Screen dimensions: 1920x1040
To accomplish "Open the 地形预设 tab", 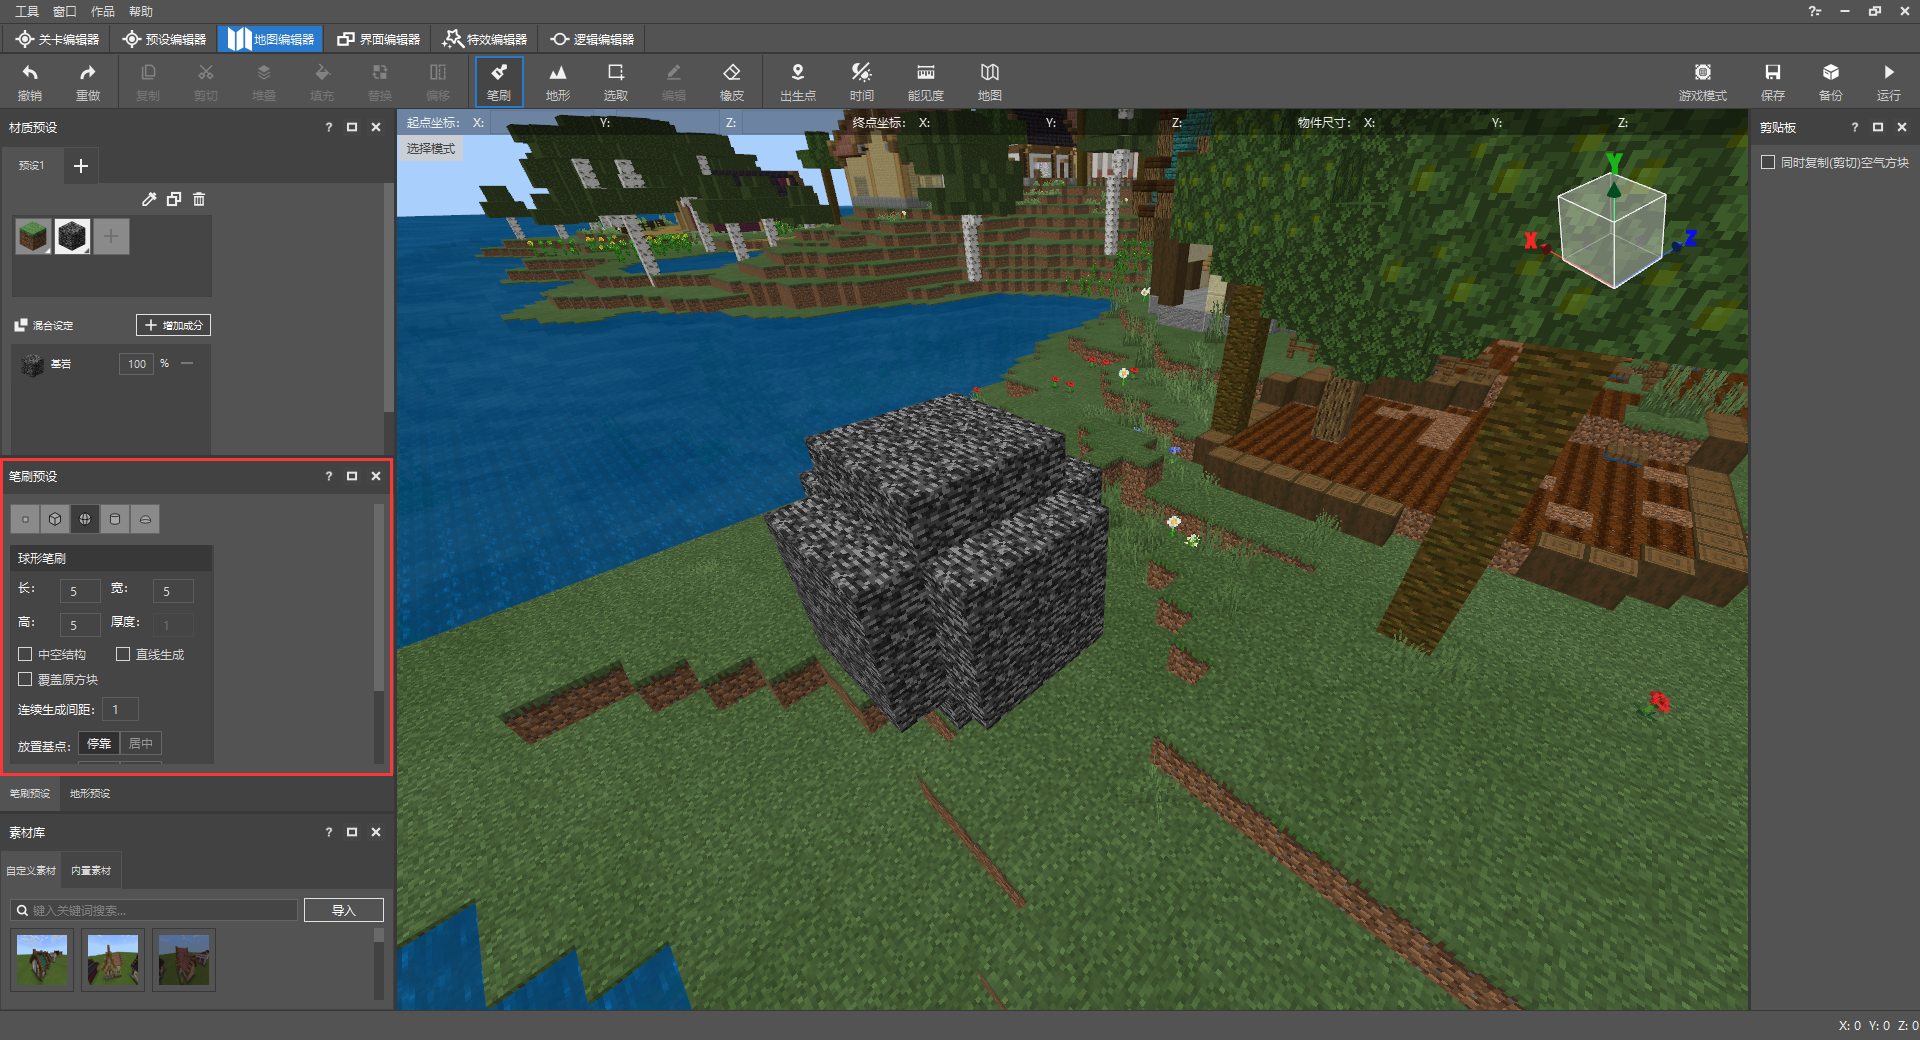I will click(90, 793).
